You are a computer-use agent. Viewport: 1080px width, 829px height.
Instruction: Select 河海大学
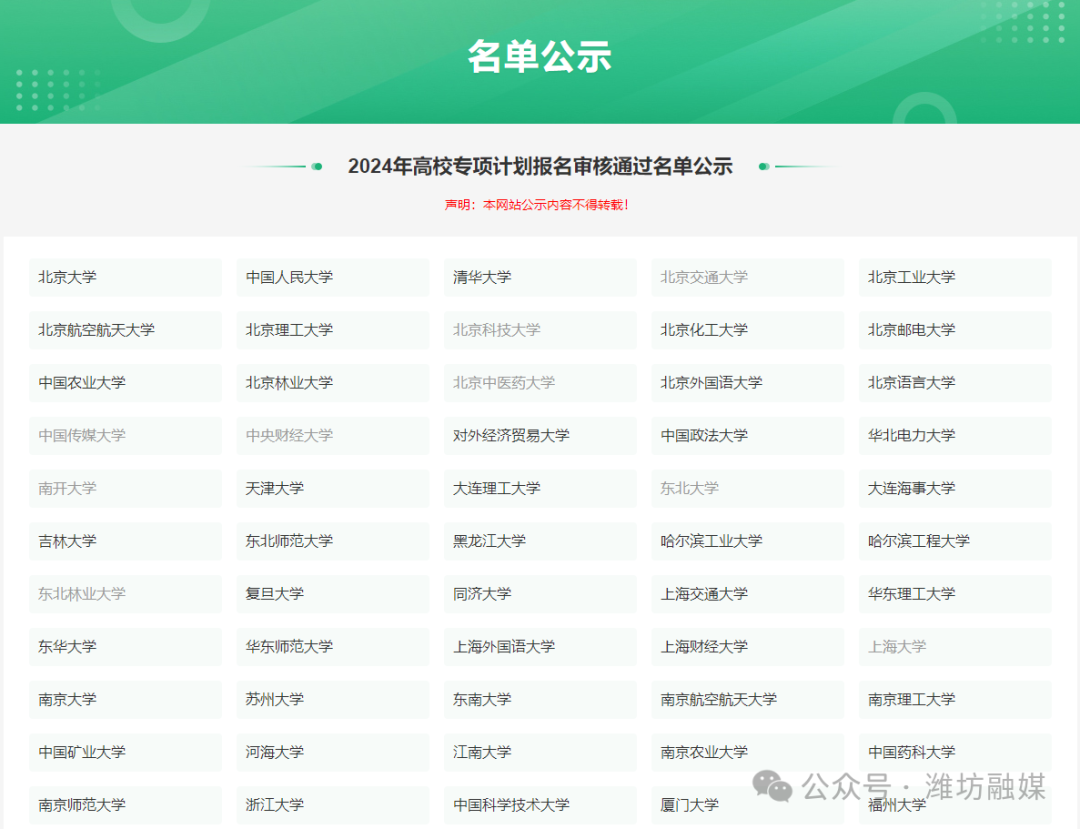tap(333, 753)
